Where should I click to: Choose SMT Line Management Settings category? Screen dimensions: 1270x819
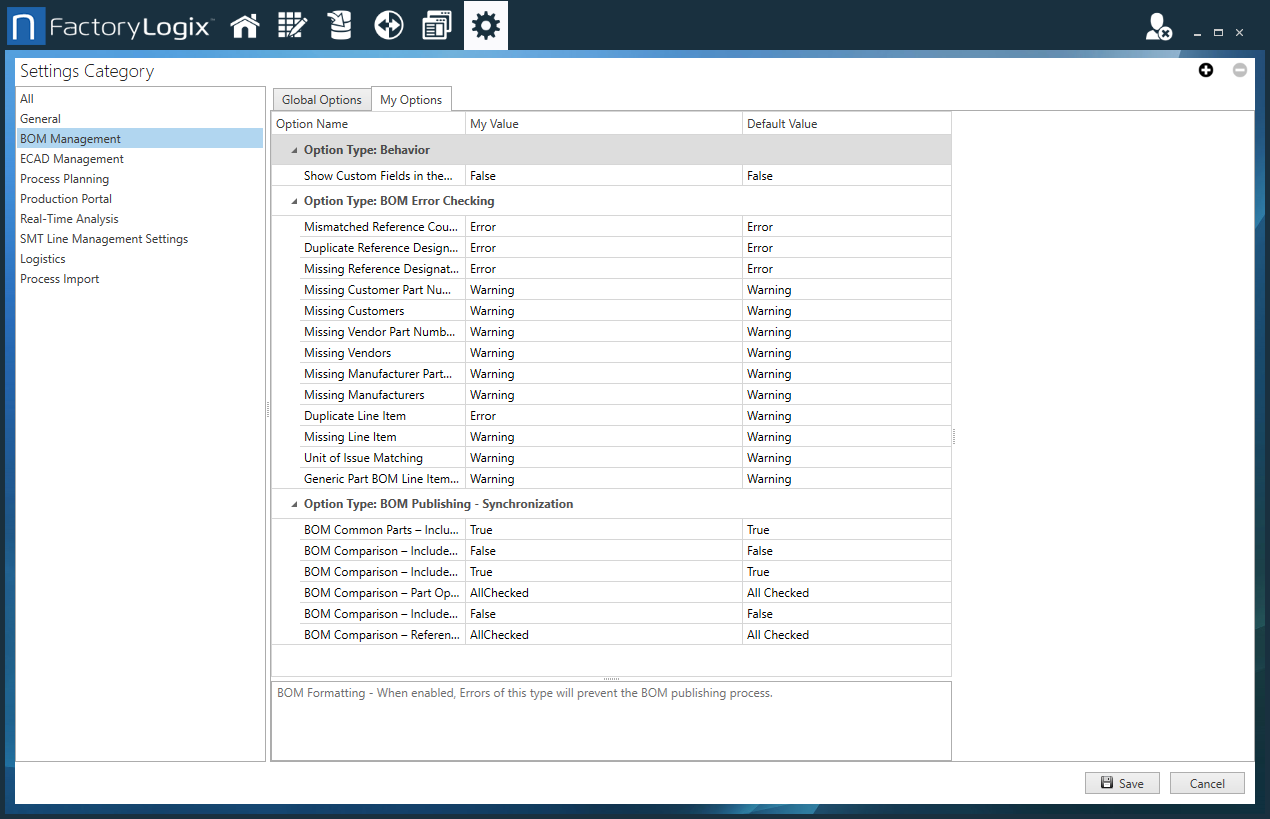[x=104, y=239]
